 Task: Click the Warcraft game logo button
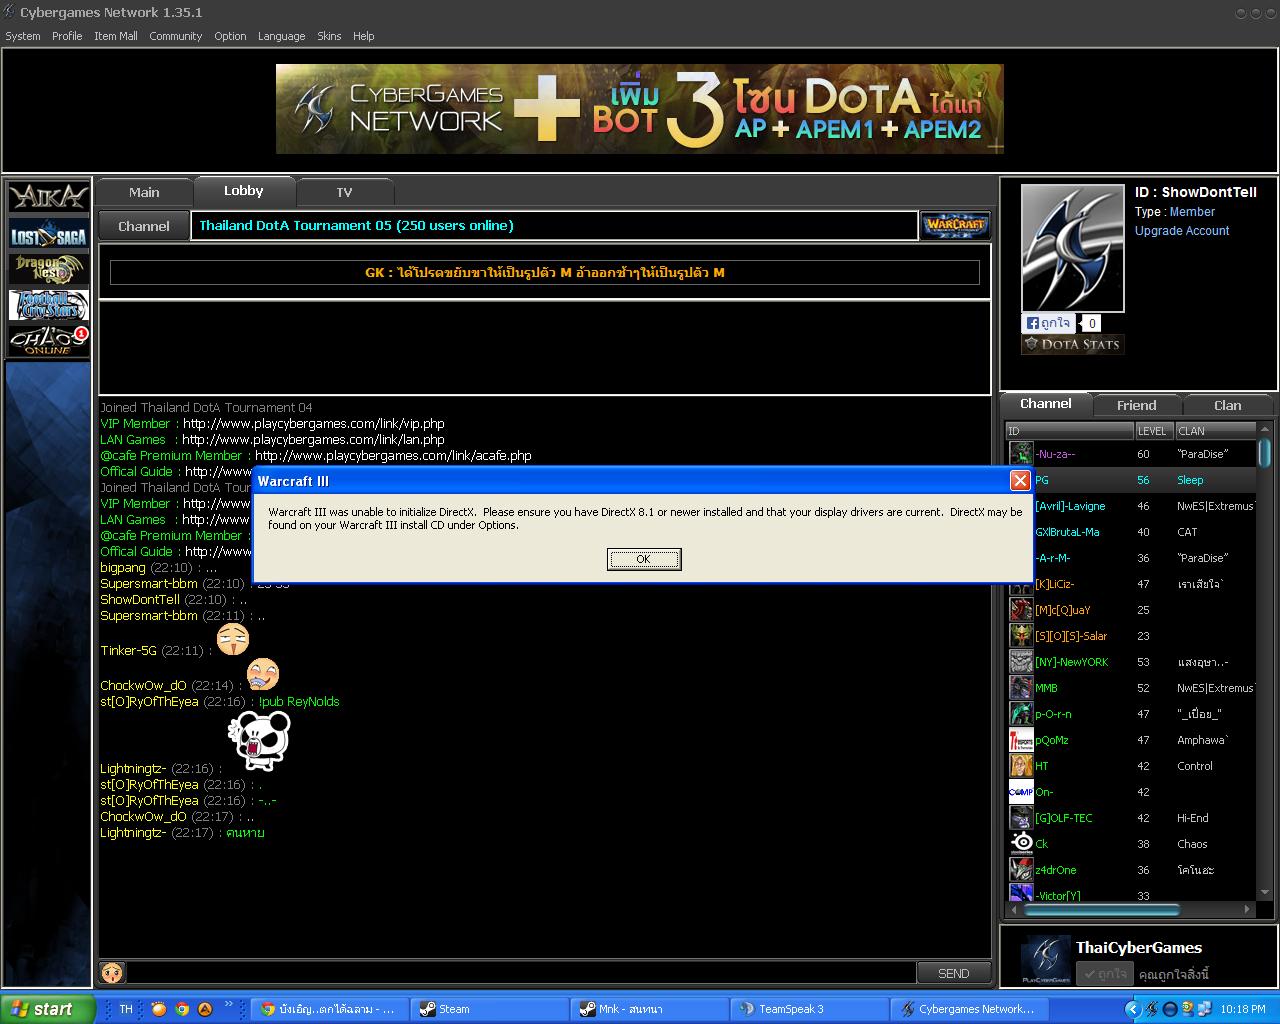(955, 225)
